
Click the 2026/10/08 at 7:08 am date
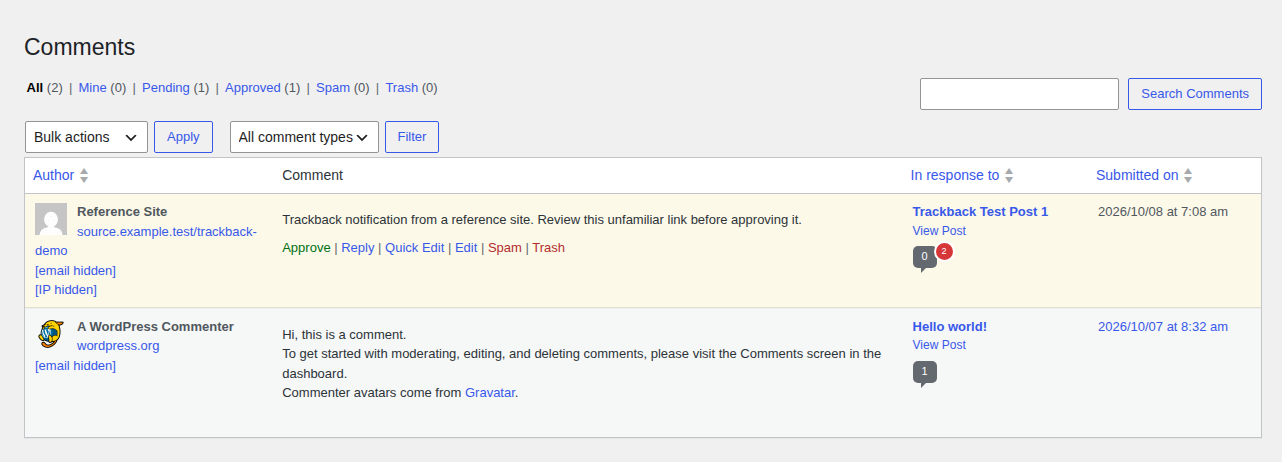tap(1163, 212)
